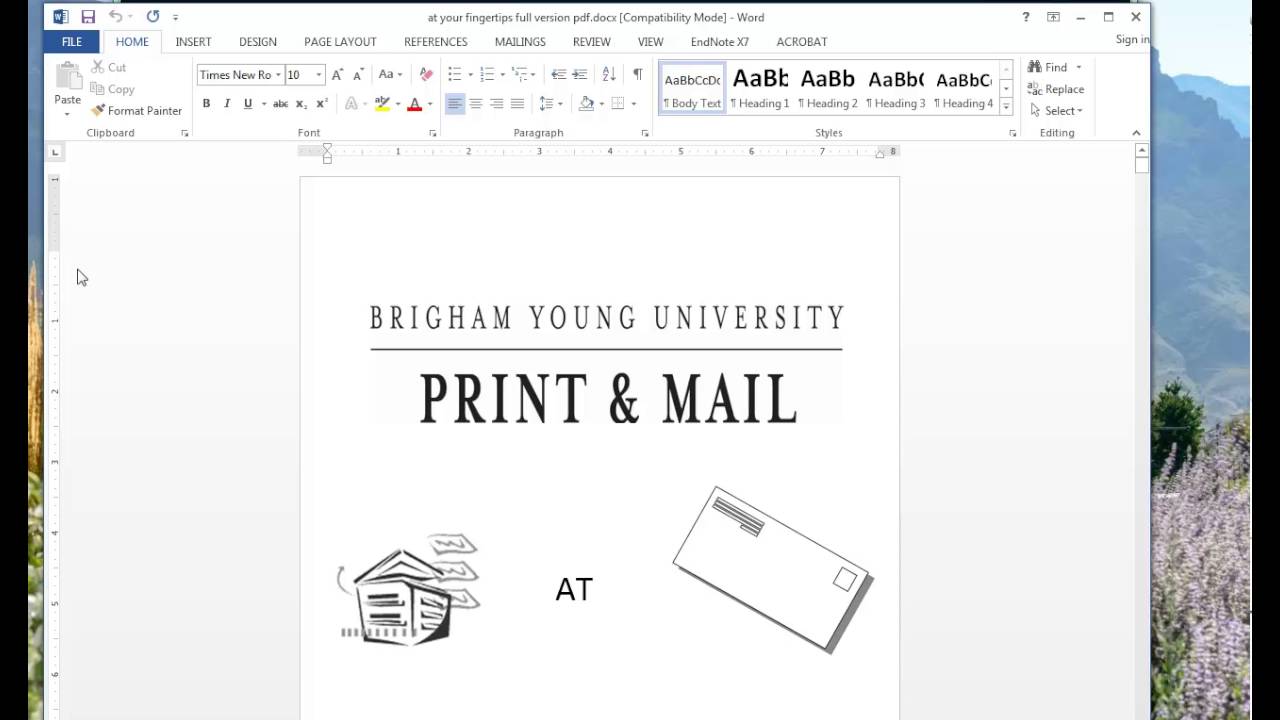
Task: Open the ACROBAT tab
Action: click(x=802, y=42)
